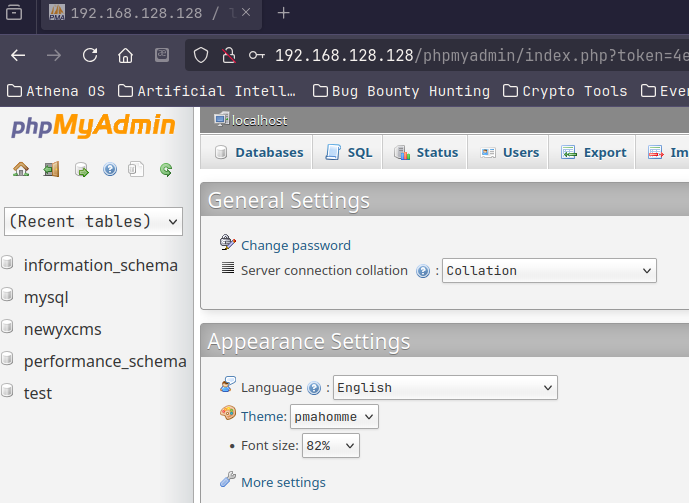Open the Recent tables dropdown
Screen dimensions: 689x503
94,221
